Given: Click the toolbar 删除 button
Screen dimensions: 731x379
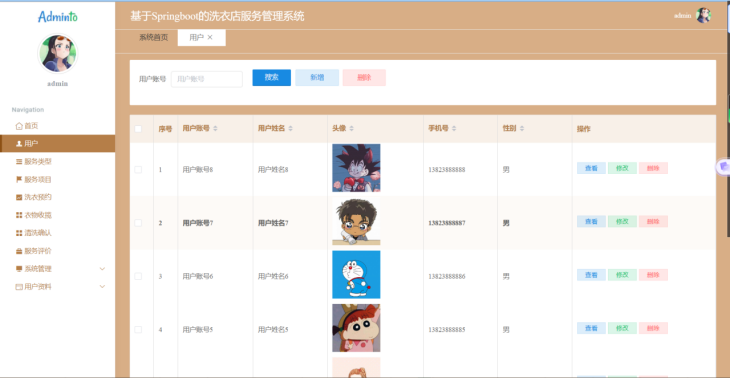Looking at the screenshot, I should tap(364, 77).
